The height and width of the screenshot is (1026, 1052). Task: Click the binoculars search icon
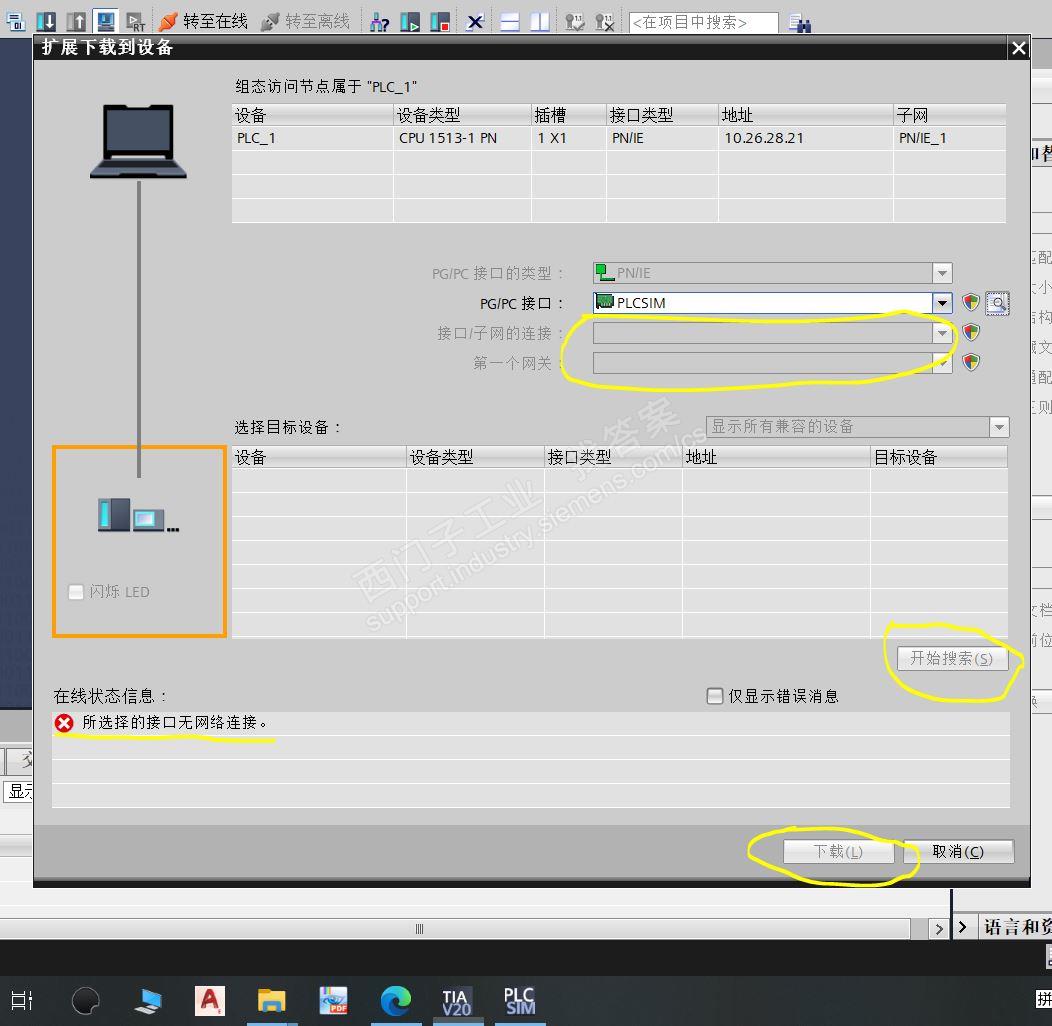point(800,23)
